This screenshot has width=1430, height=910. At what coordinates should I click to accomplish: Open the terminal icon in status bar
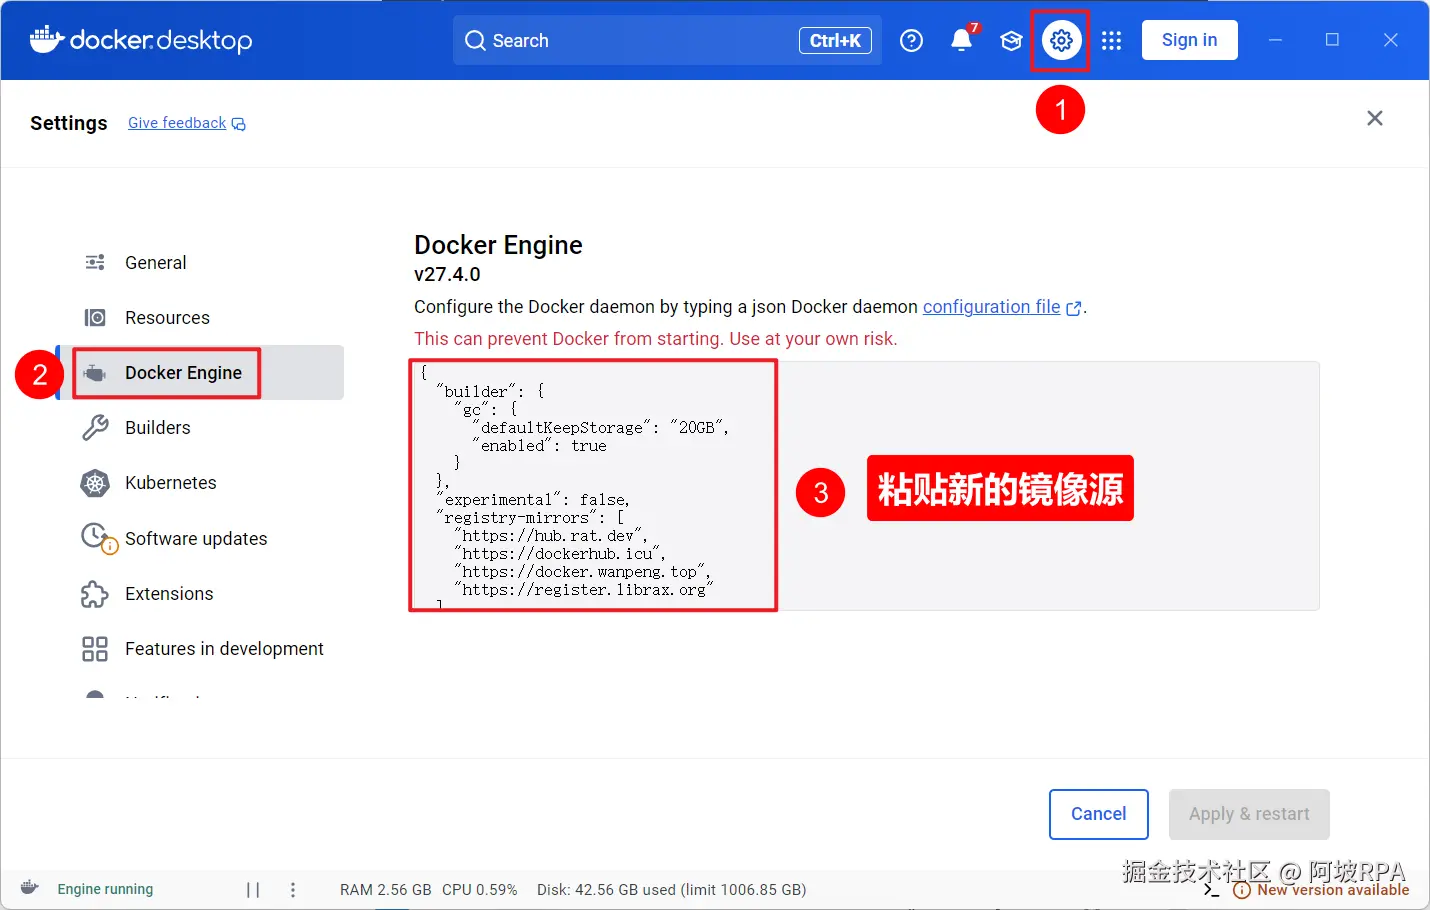(x=1211, y=889)
